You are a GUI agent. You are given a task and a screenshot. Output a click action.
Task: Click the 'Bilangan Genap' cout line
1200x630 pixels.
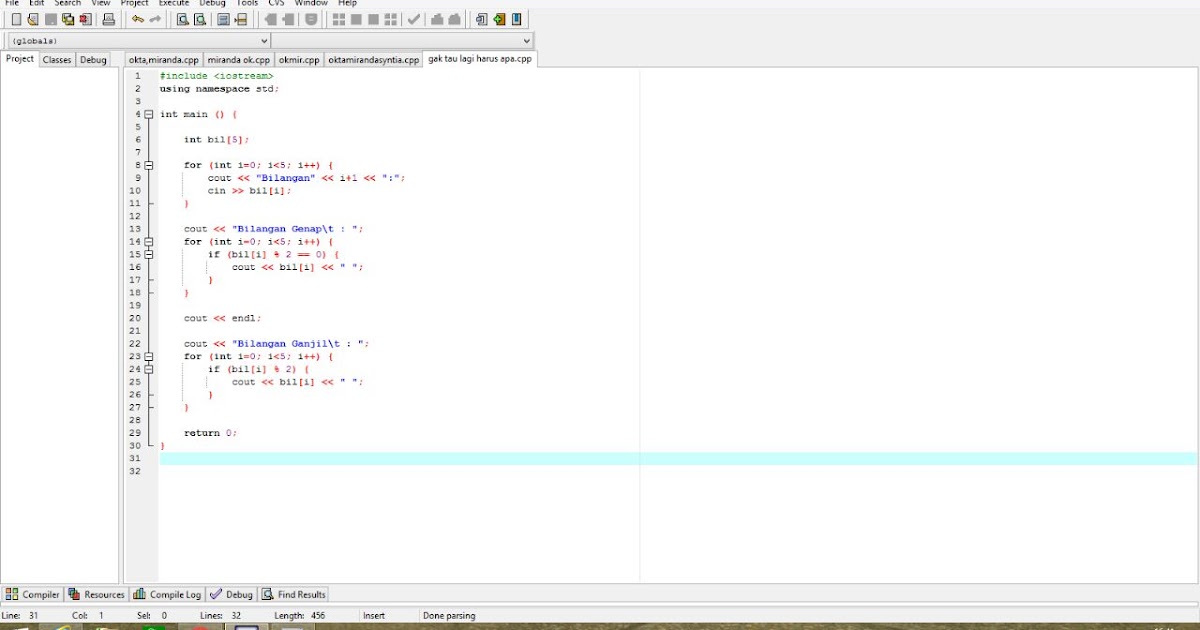pos(273,229)
